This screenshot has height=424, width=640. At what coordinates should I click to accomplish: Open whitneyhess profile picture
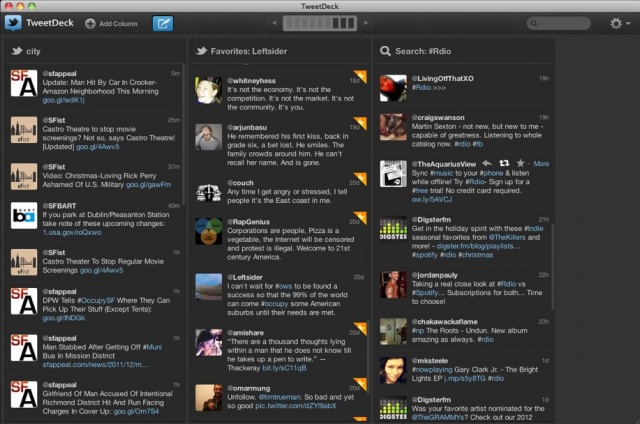pos(209,90)
